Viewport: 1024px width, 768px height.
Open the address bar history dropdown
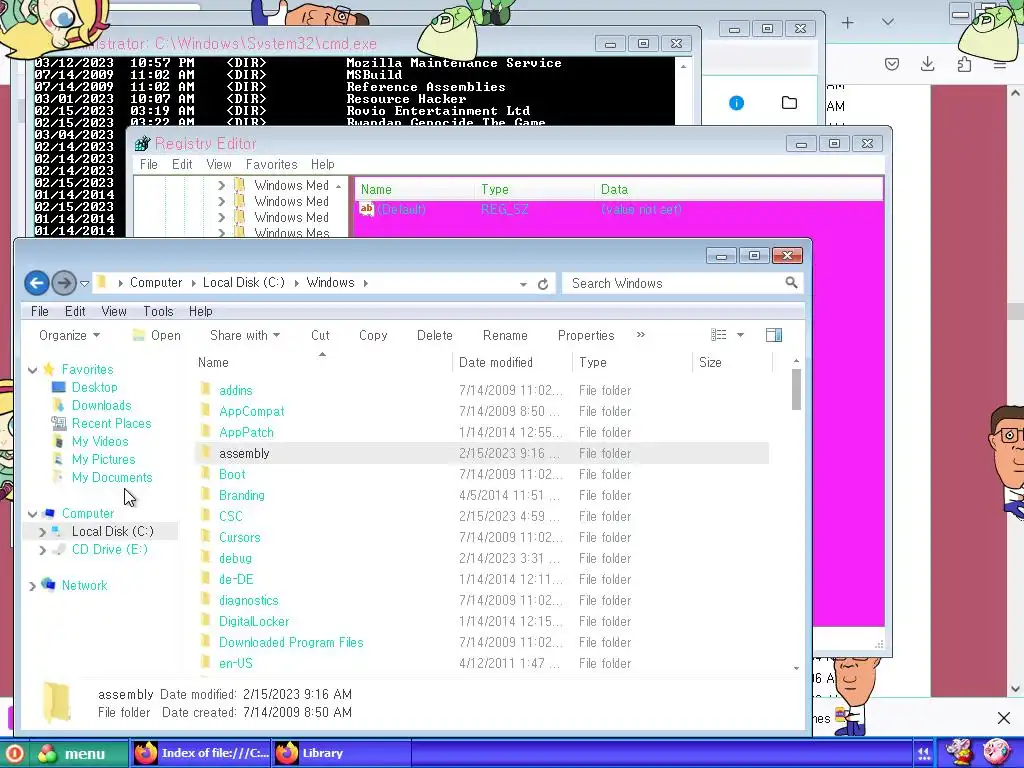(x=523, y=284)
